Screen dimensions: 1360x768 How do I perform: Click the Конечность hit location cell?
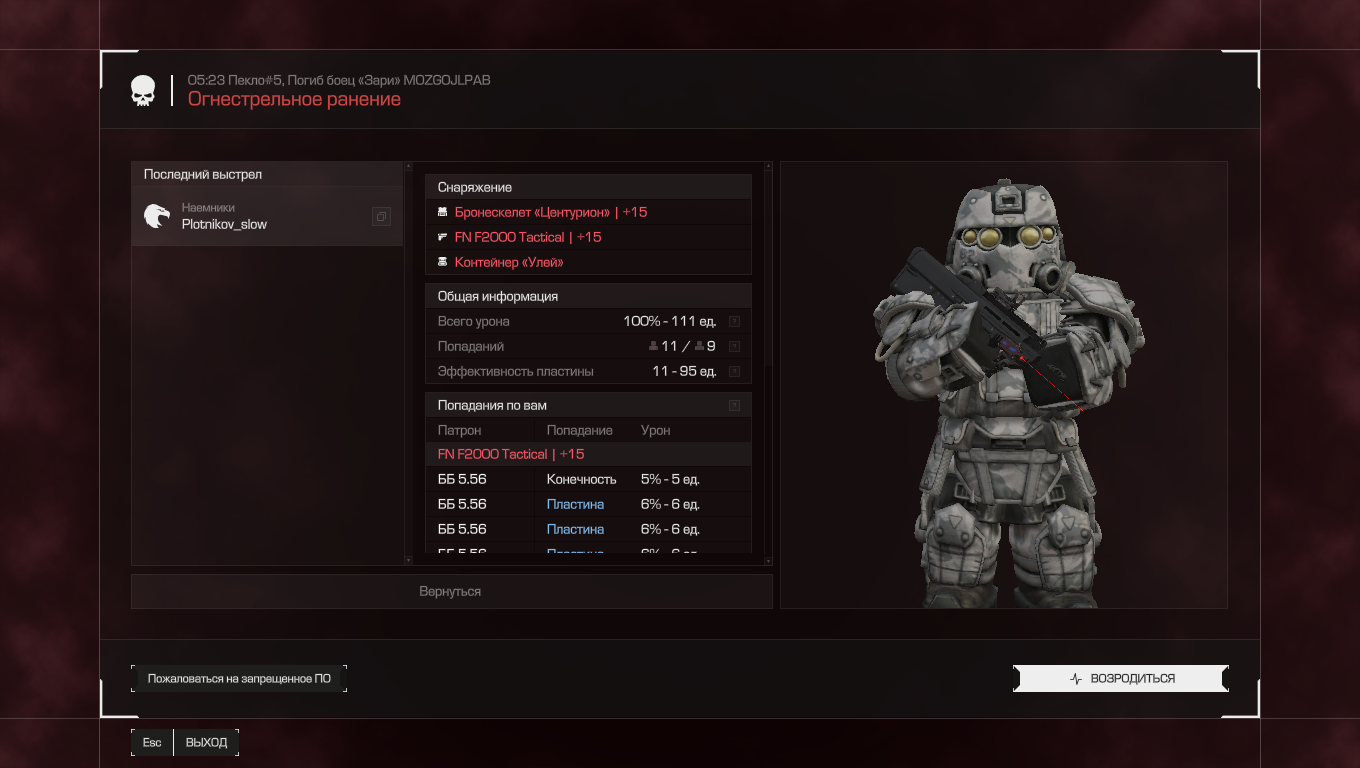coord(581,479)
